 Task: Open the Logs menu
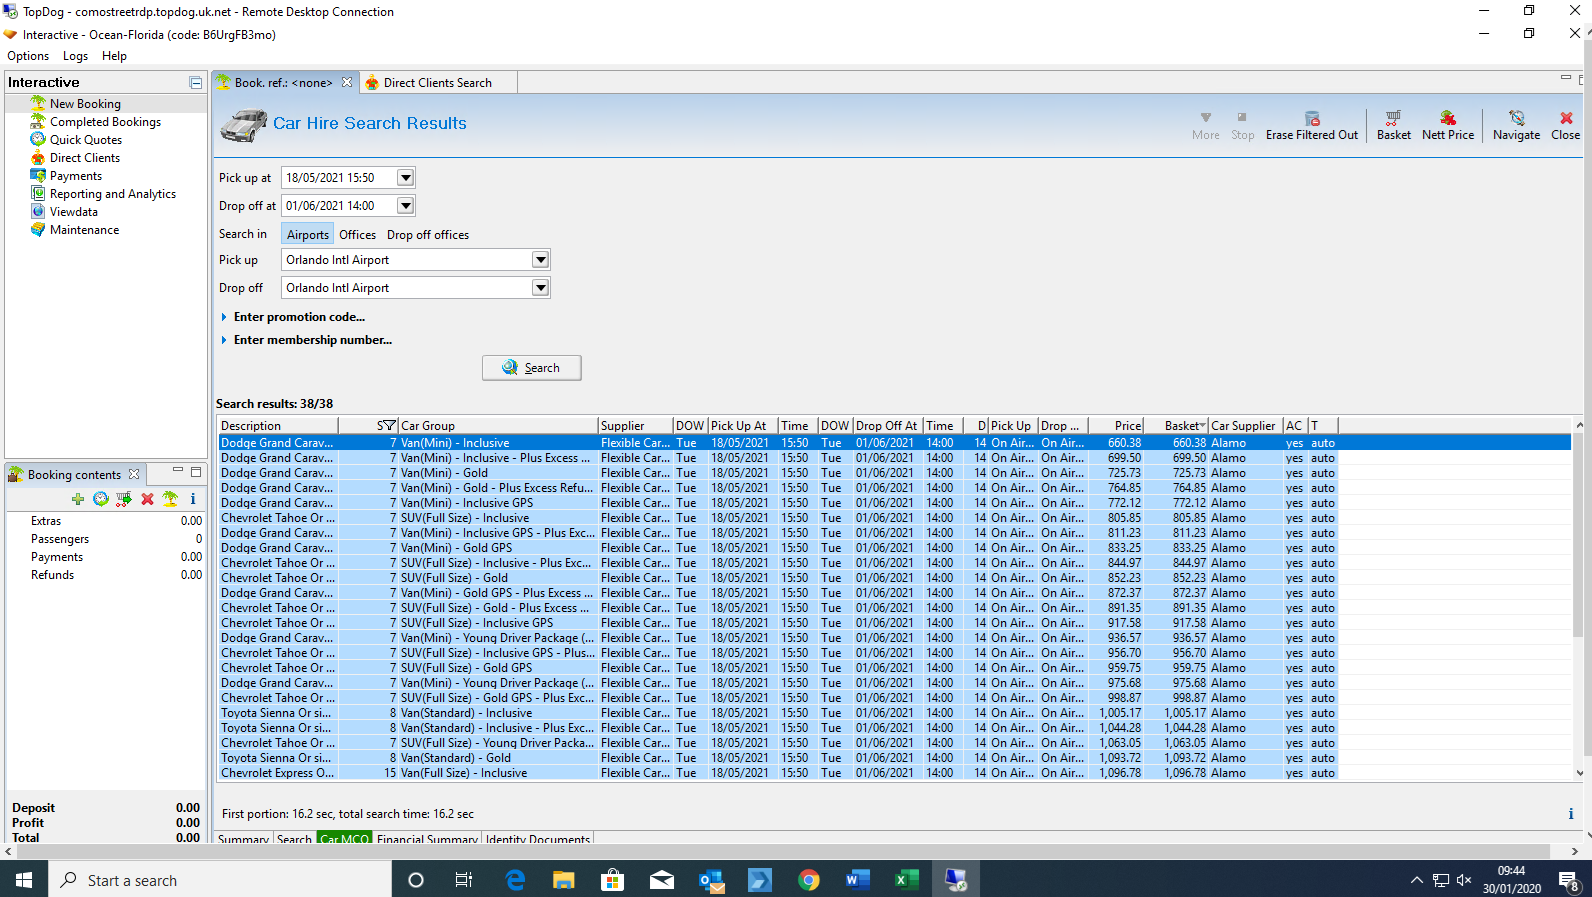[x=75, y=56]
